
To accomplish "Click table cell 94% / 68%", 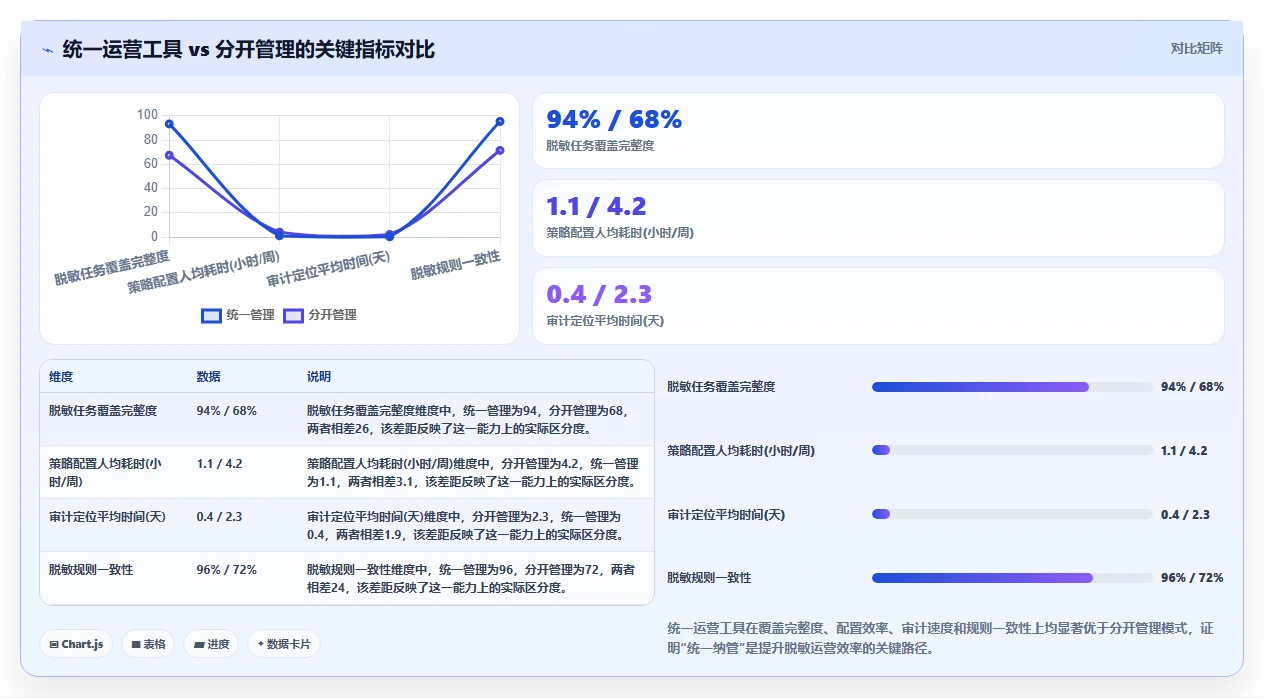I will click(227, 411).
